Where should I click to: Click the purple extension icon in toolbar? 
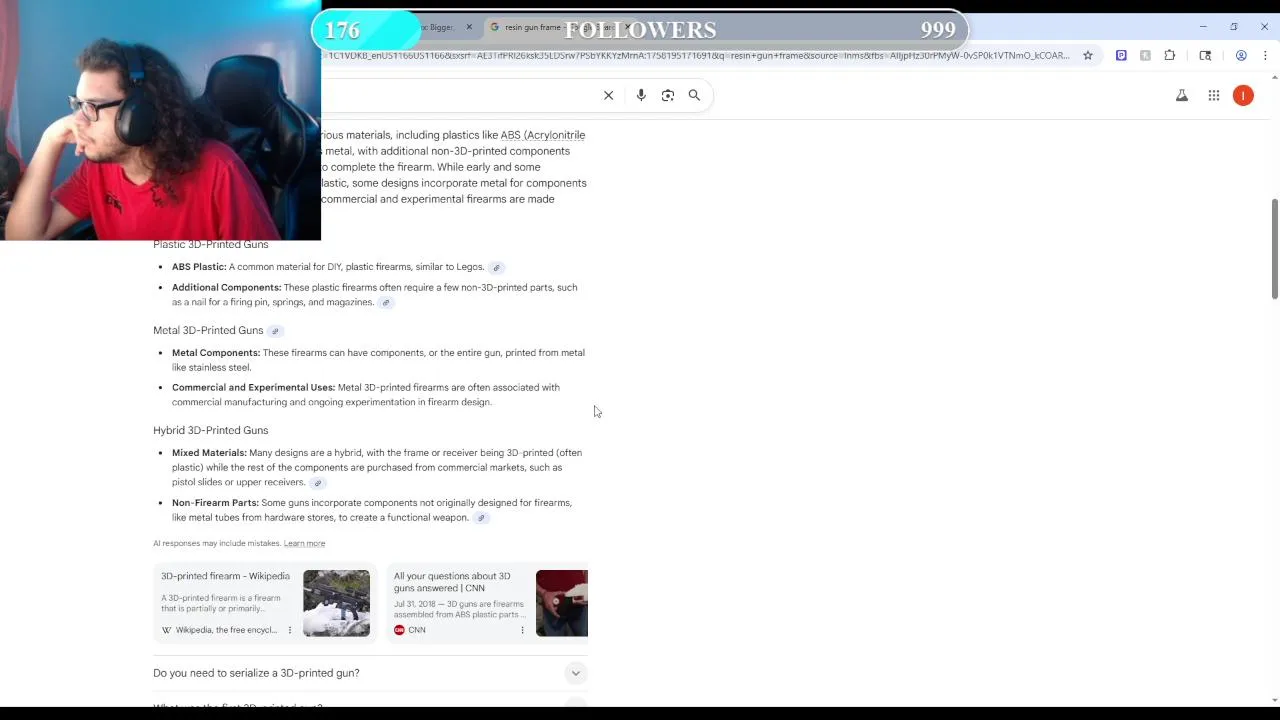(x=1121, y=55)
